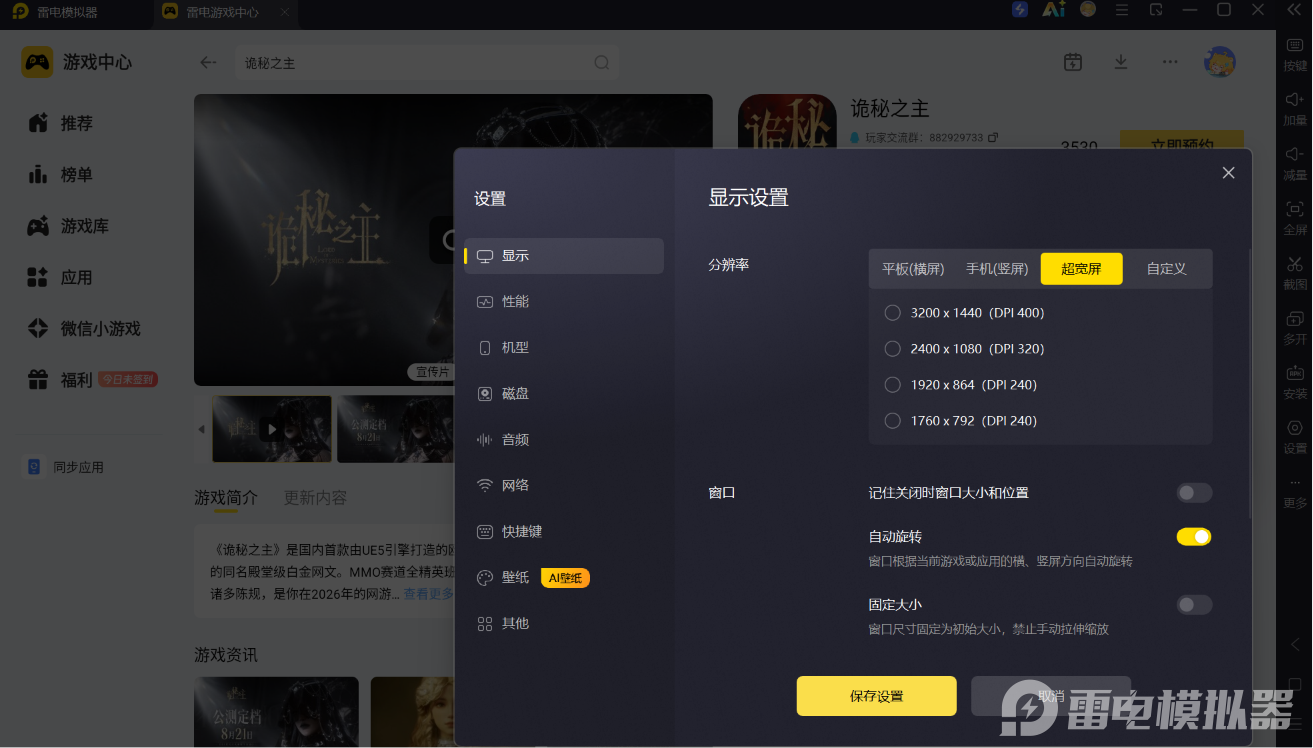Toggle 全屏 fullscreen mode in the sidebar
The image size is (1313, 748).
[1295, 218]
